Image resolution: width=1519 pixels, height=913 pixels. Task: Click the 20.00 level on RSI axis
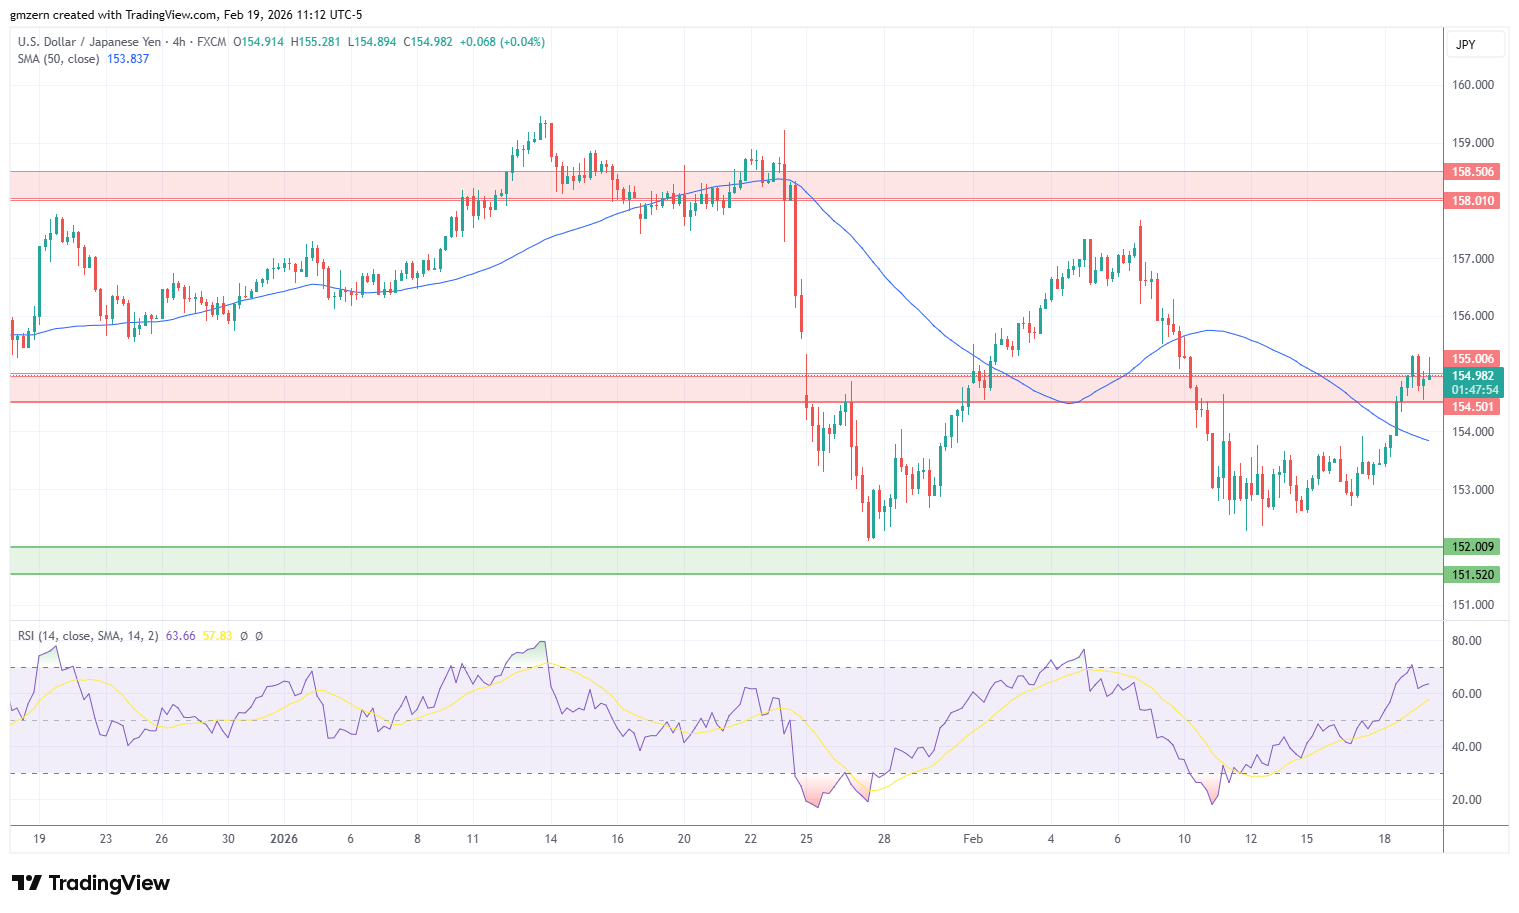[1467, 800]
